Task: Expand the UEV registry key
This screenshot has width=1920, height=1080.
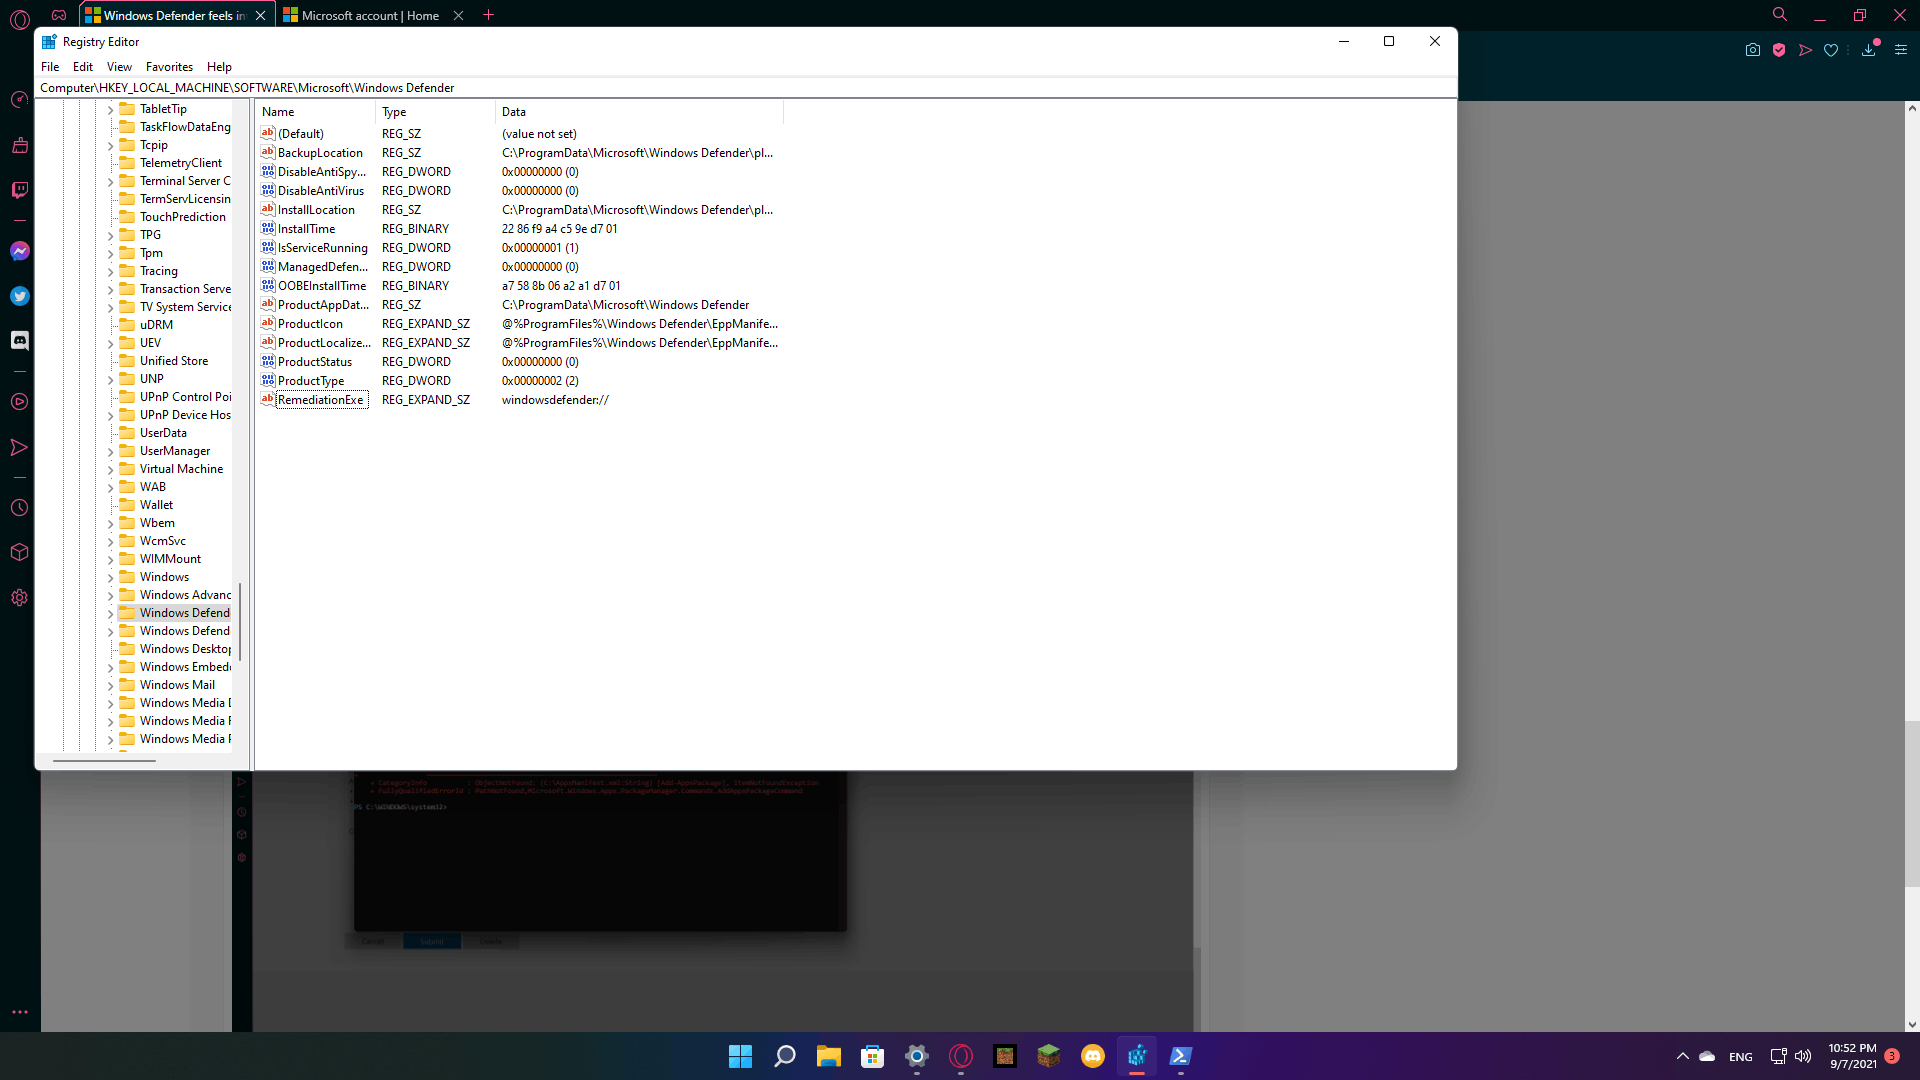Action: coord(110,344)
